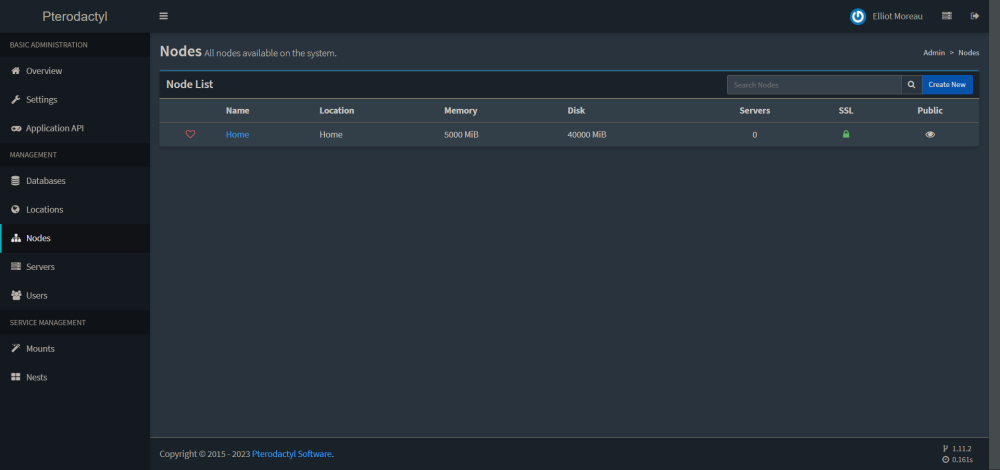Click the Settings wrench icon

click(16, 99)
